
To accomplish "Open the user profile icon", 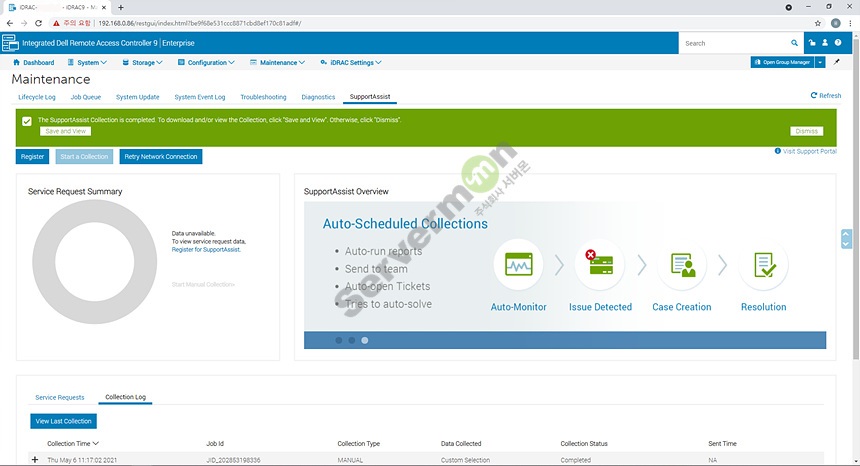I will click(825, 43).
